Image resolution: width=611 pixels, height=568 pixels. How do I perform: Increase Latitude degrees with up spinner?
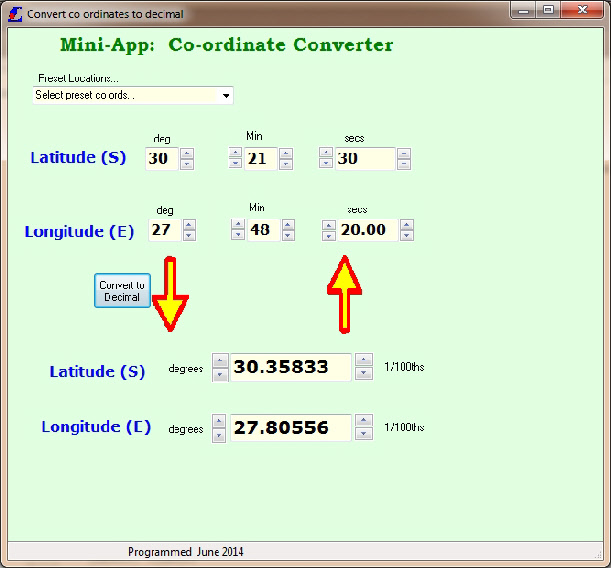pos(187,153)
